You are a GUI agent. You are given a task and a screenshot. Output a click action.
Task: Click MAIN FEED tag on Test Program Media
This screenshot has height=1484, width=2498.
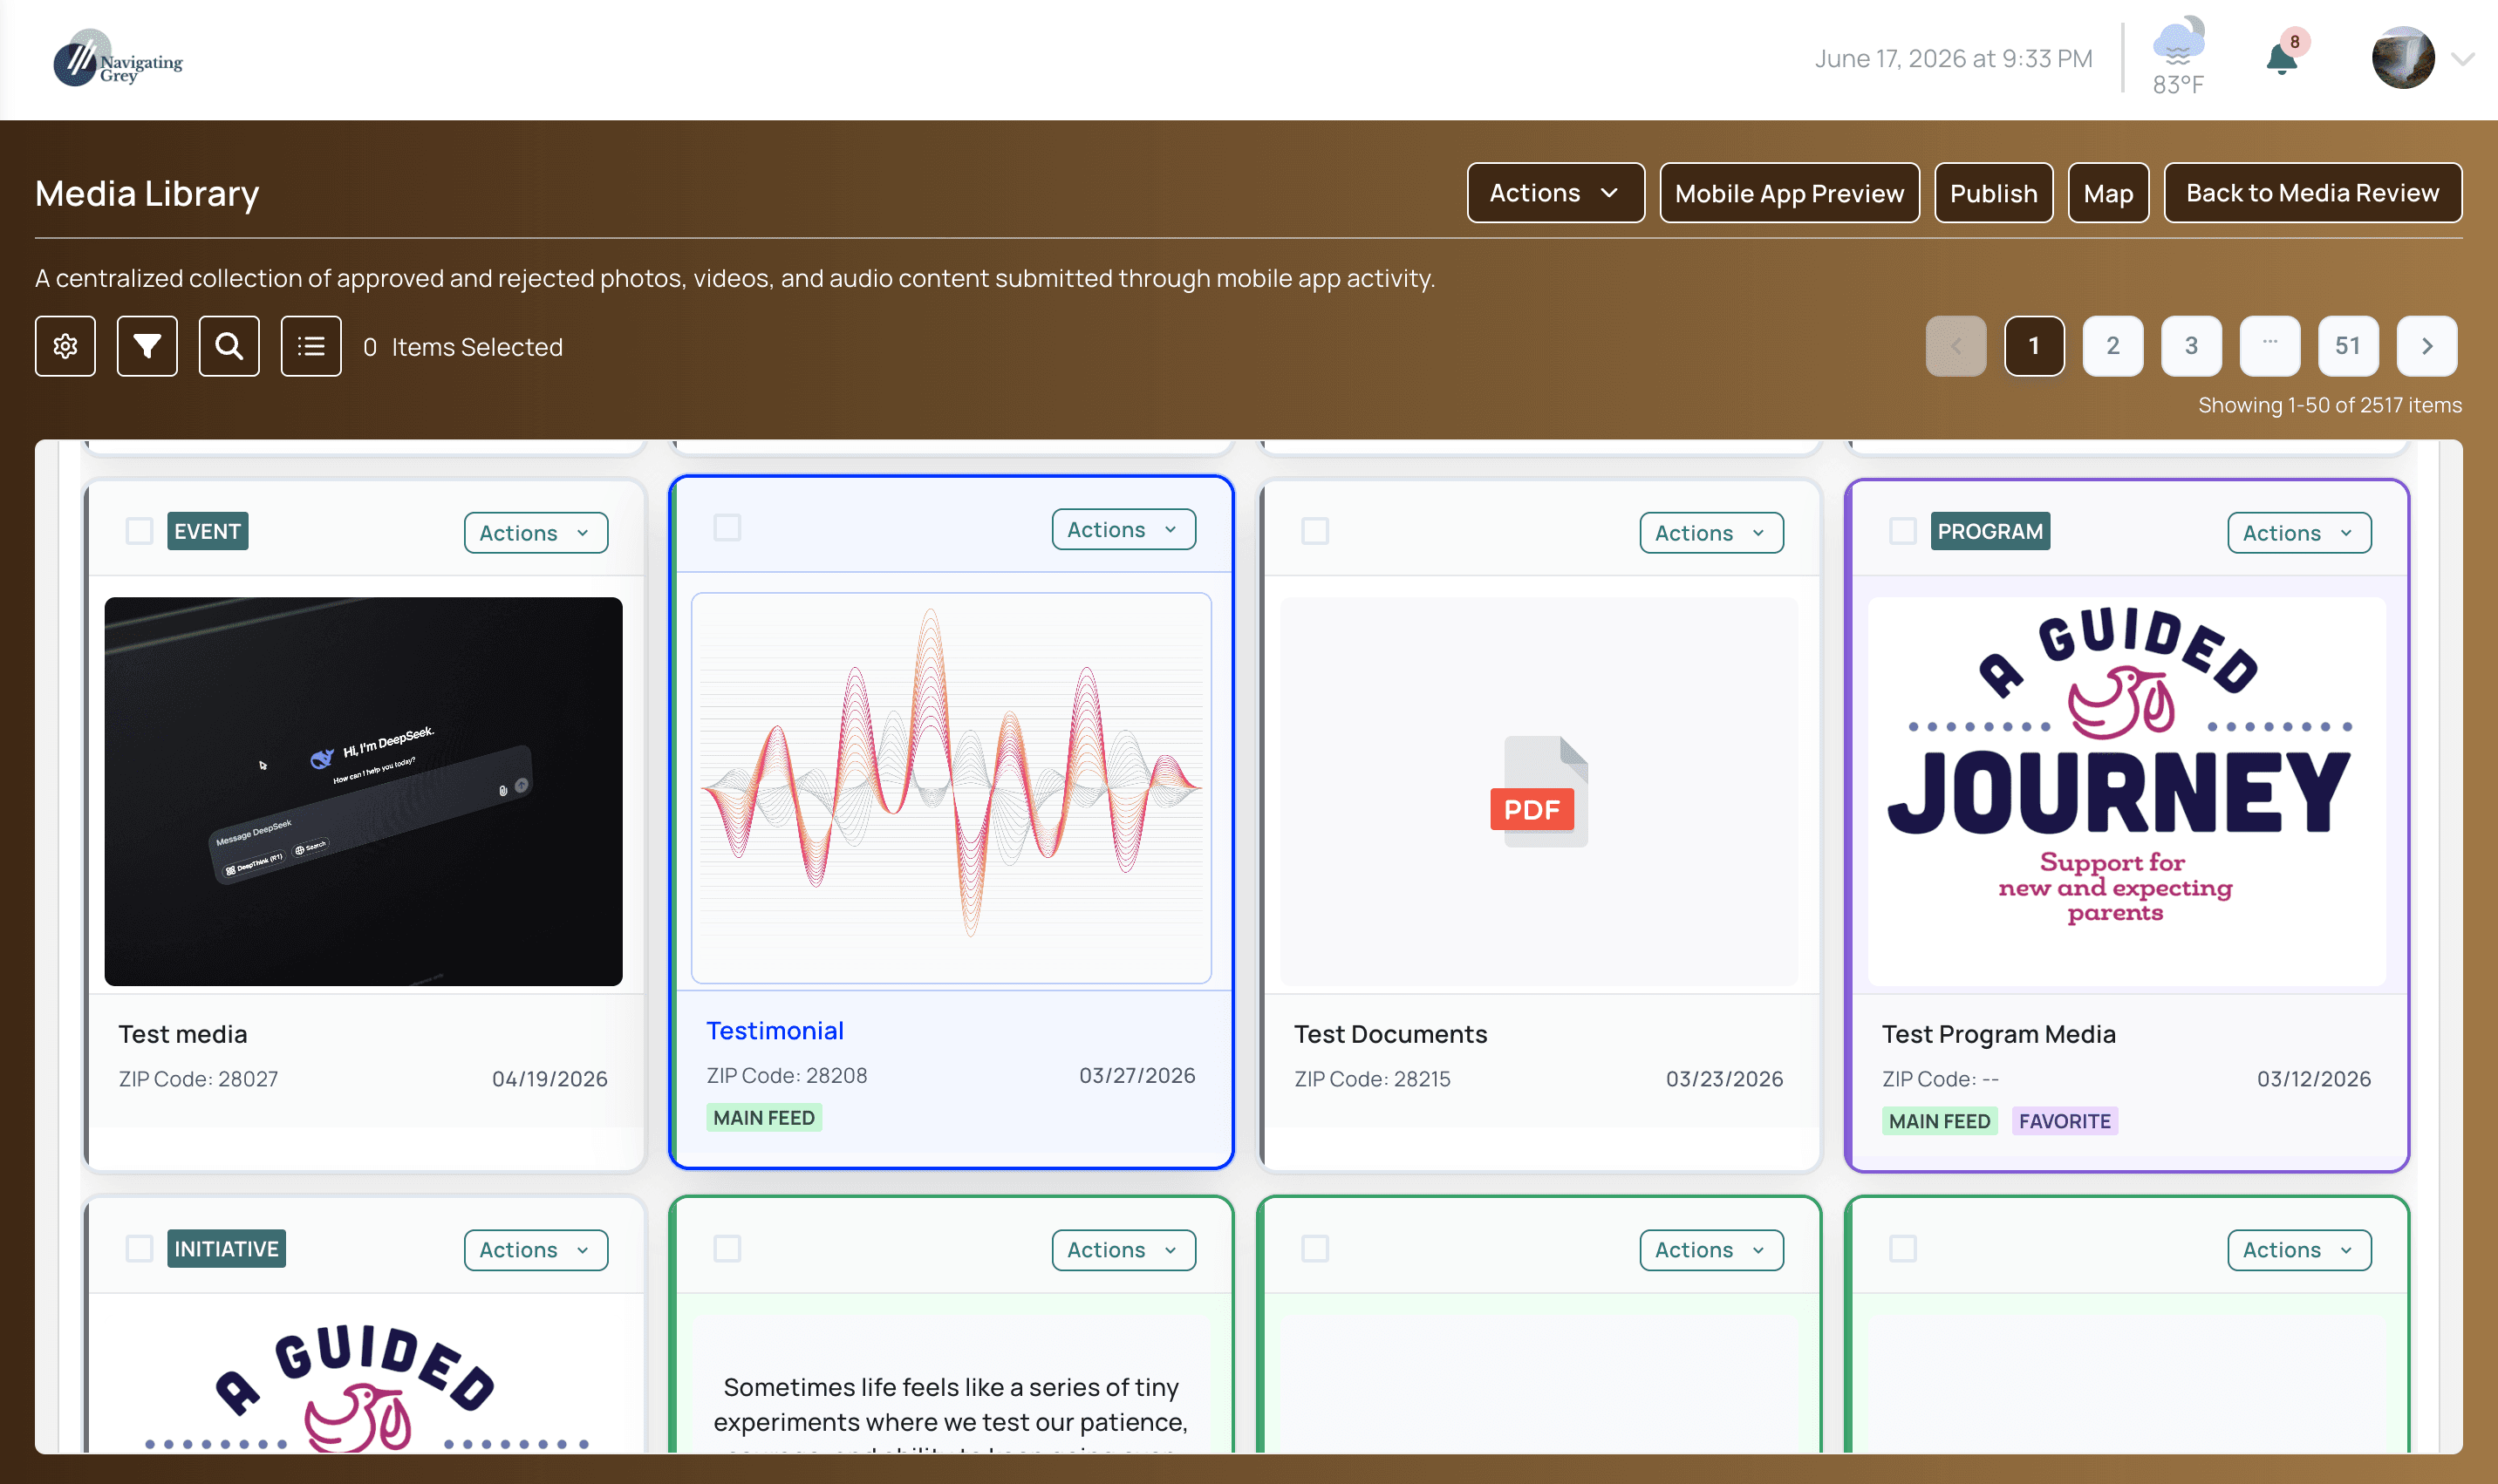point(1940,1121)
